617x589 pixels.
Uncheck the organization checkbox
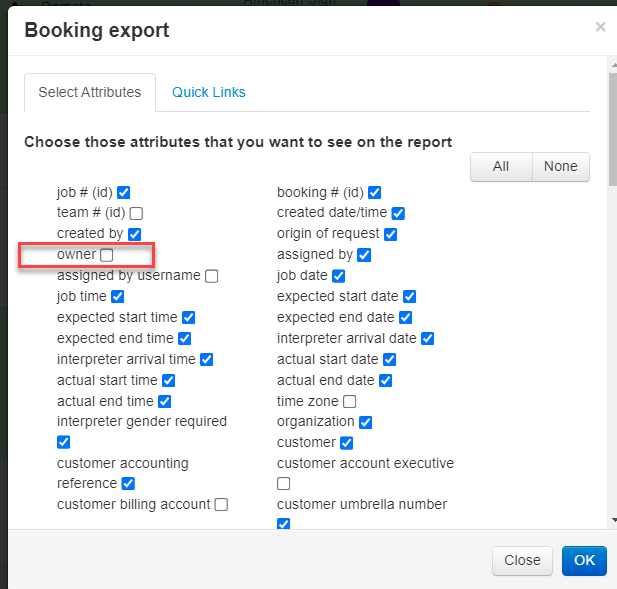pyautogui.click(x=365, y=423)
